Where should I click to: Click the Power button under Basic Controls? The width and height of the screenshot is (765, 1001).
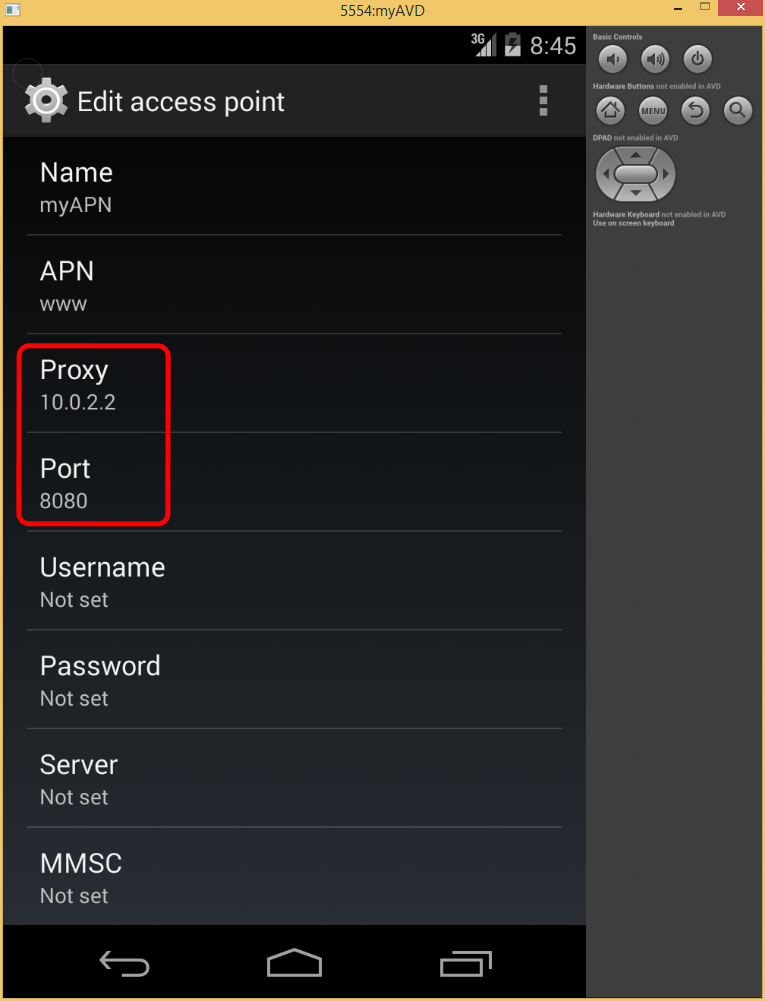[697, 58]
